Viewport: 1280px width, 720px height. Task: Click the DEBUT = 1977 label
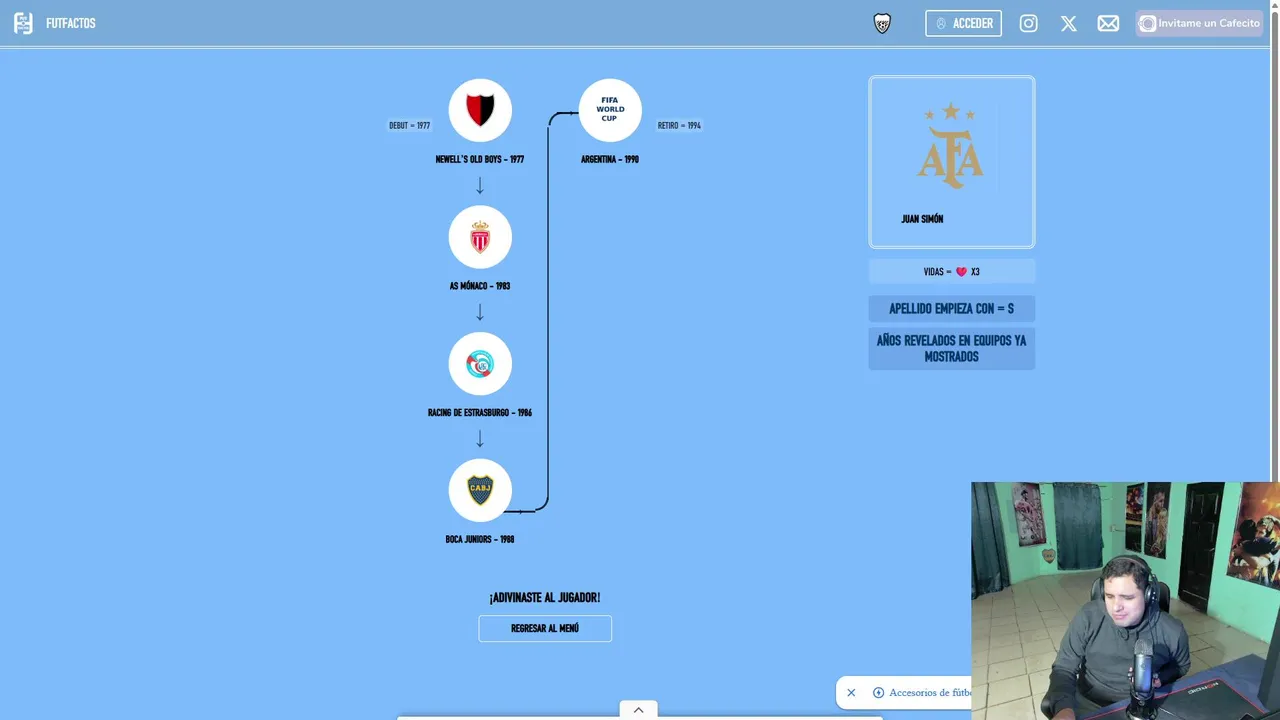pyautogui.click(x=409, y=126)
